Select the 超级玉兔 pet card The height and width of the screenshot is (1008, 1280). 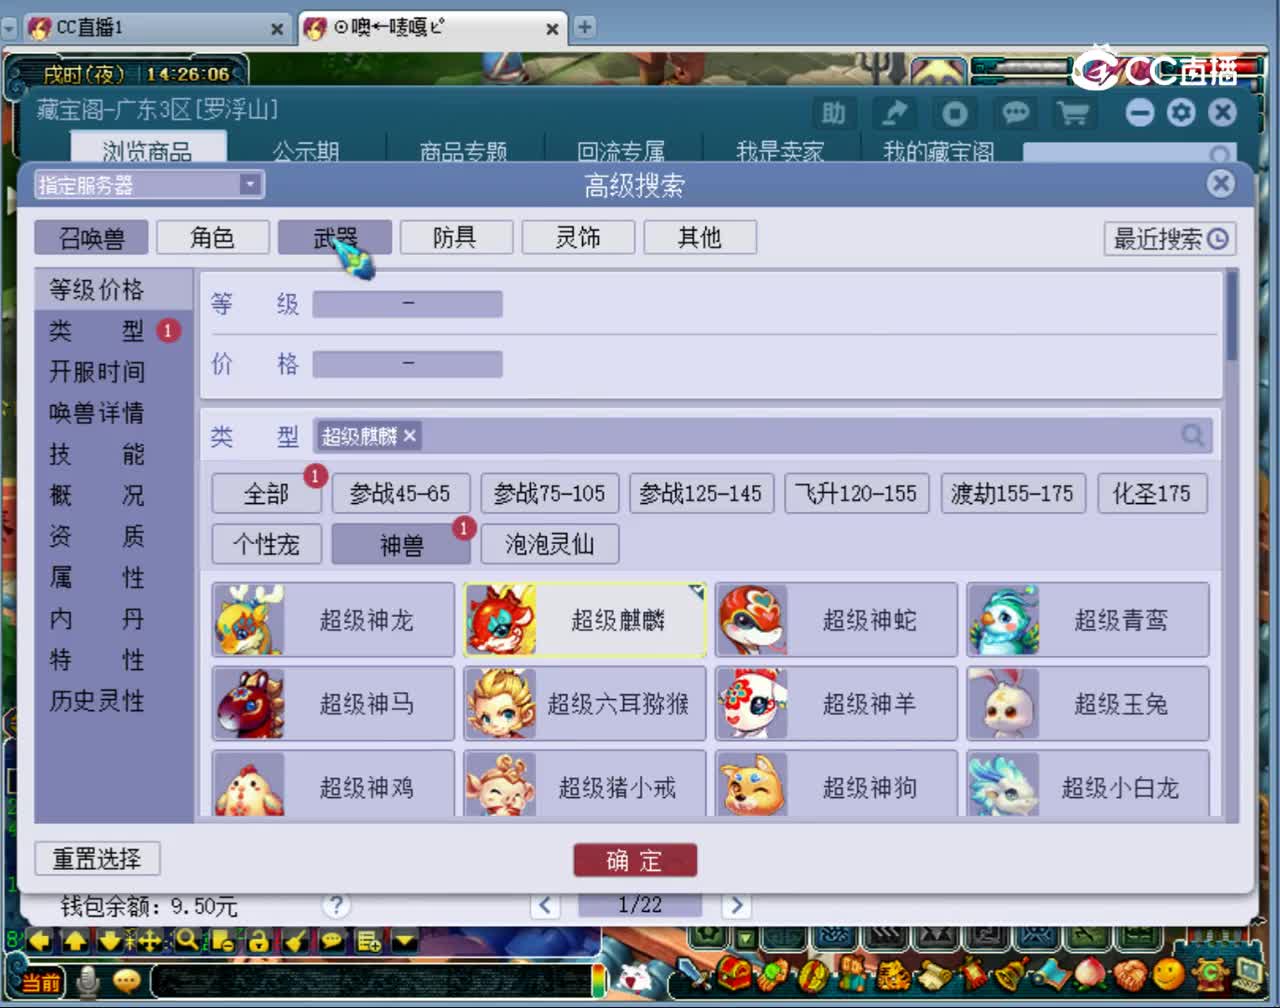[x=1088, y=704]
